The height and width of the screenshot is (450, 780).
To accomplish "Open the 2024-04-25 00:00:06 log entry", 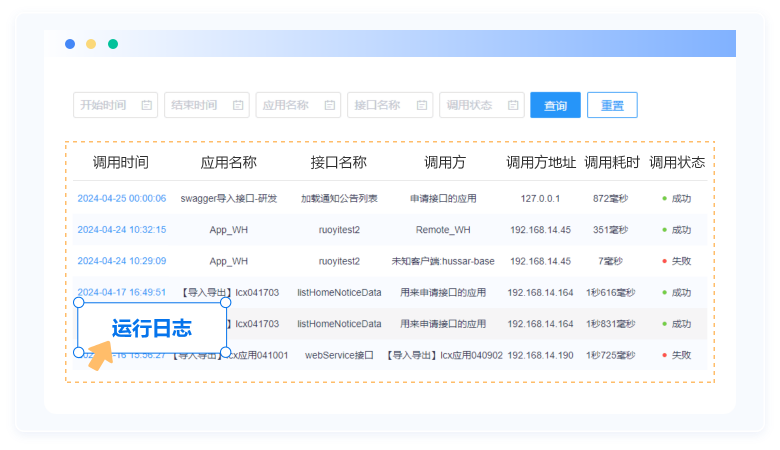I will click(121, 199).
